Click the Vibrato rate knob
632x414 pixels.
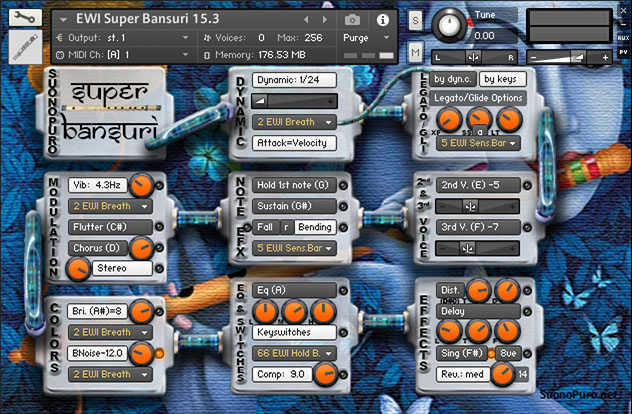tap(141, 185)
